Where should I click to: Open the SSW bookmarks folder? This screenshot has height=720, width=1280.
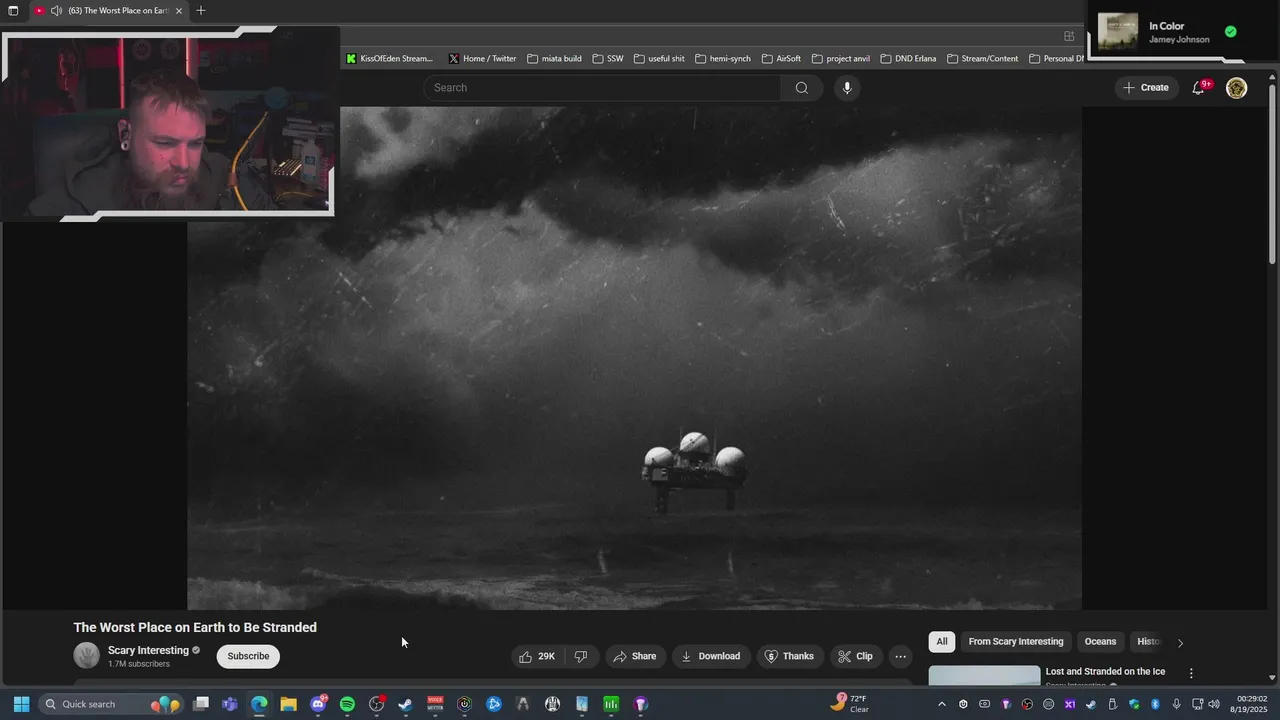click(x=607, y=59)
